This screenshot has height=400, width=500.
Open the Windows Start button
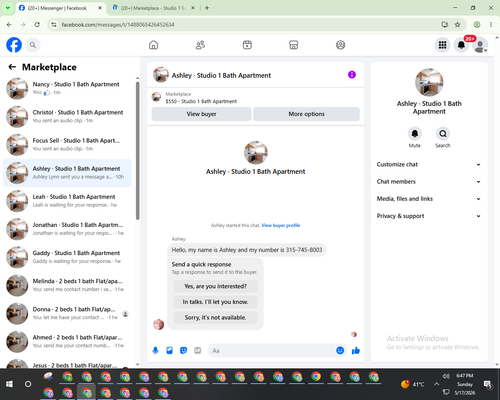point(9,384)
